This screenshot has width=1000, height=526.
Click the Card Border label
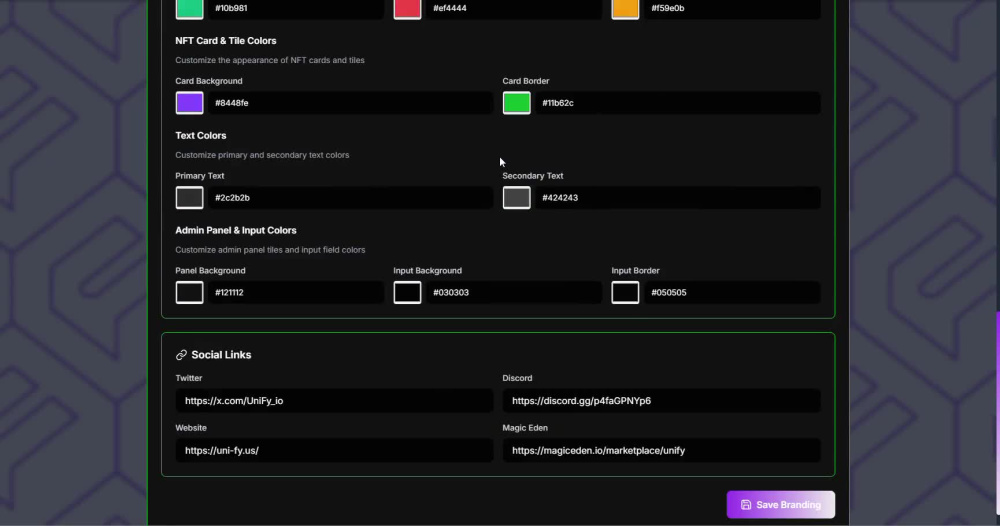[526, 81]
